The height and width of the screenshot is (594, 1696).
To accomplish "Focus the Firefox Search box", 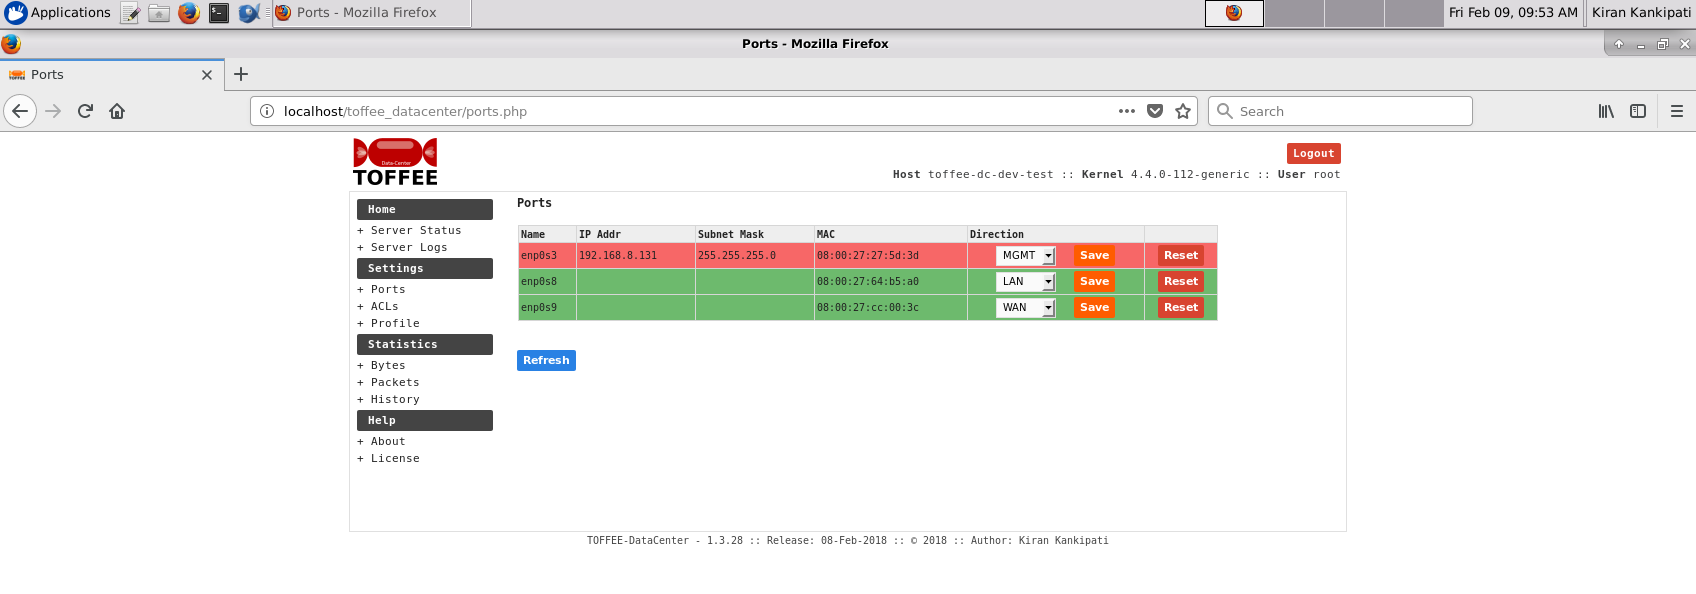I will (x=1340, y=111).
